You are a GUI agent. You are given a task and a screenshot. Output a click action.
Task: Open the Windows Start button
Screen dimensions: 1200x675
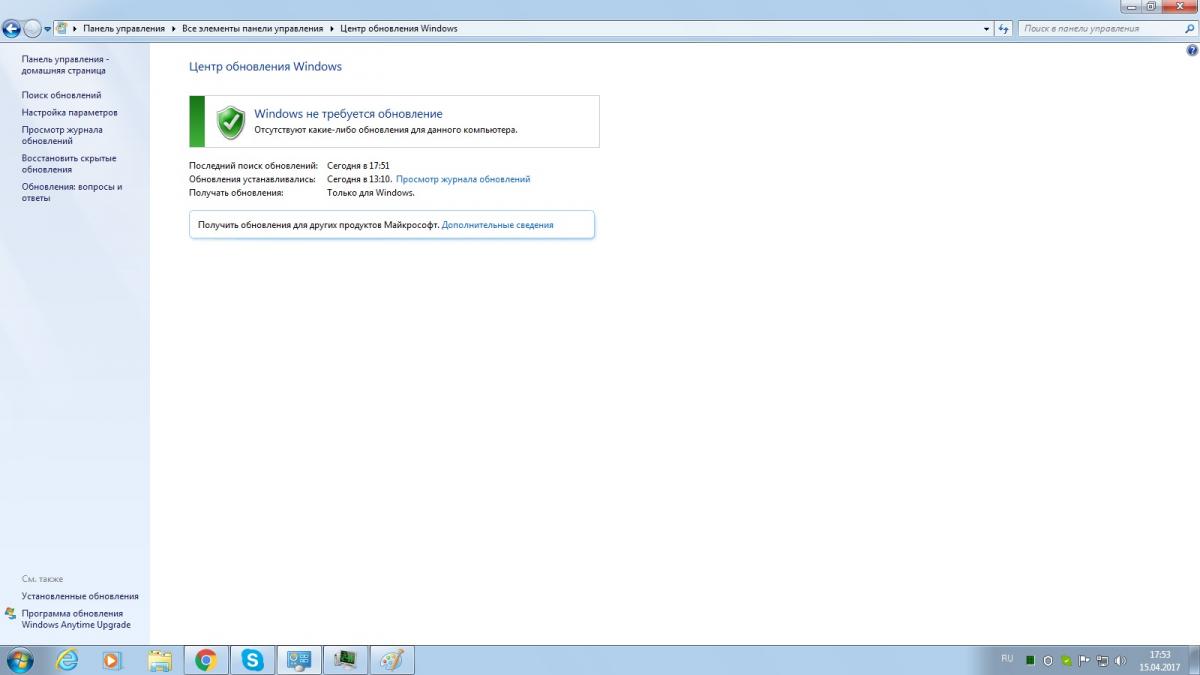pos(19,660)
